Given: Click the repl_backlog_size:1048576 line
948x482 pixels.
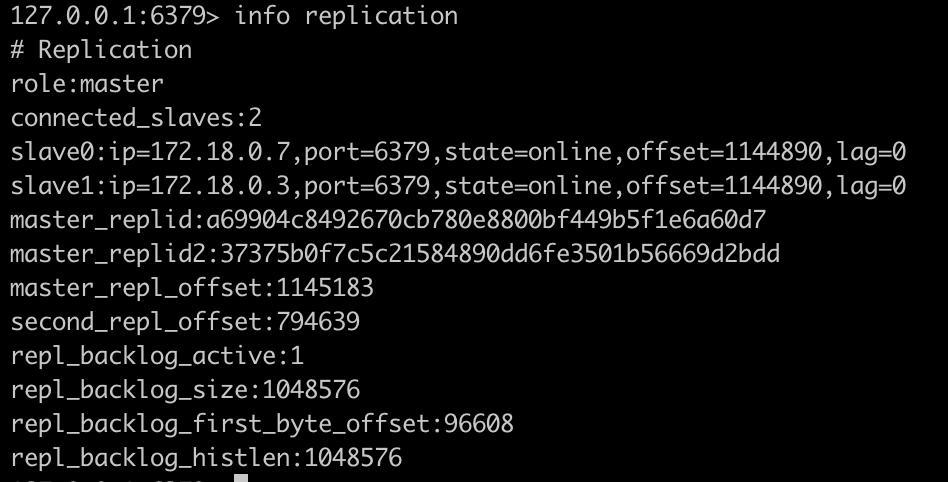Looking at the screenshot, I should click(185, 390).
